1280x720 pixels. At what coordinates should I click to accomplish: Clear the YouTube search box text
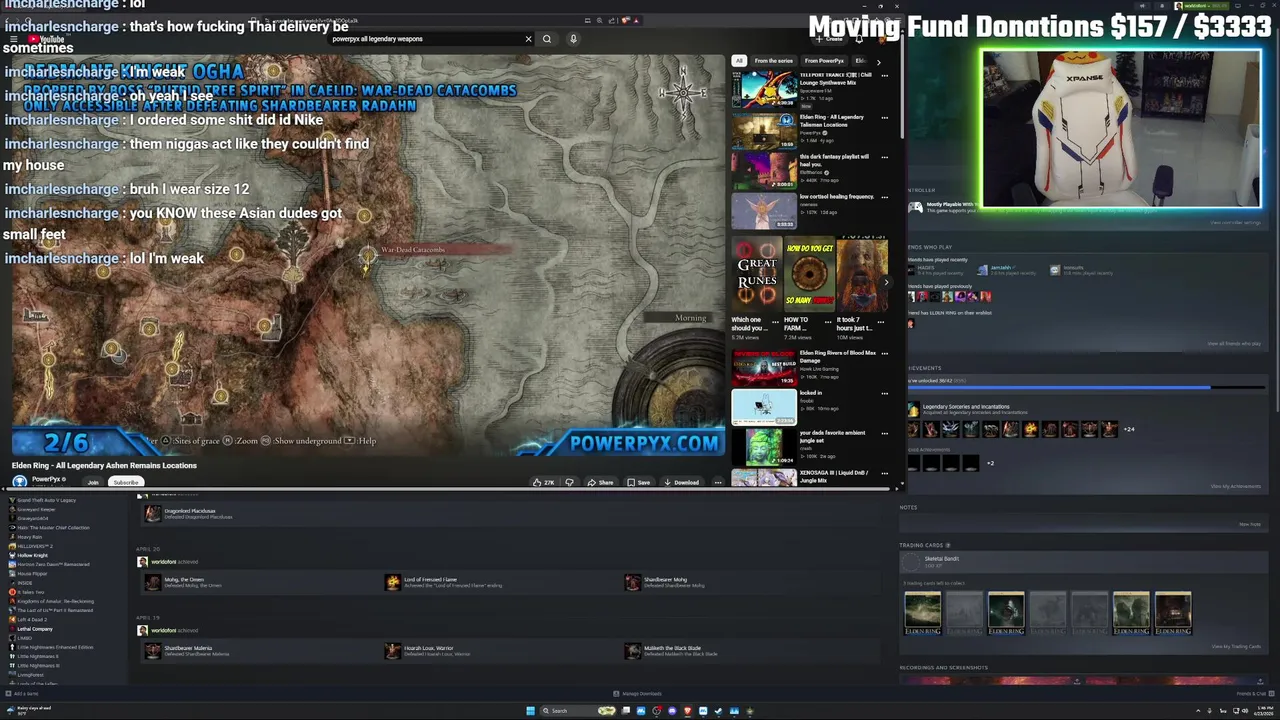point(528,39)
